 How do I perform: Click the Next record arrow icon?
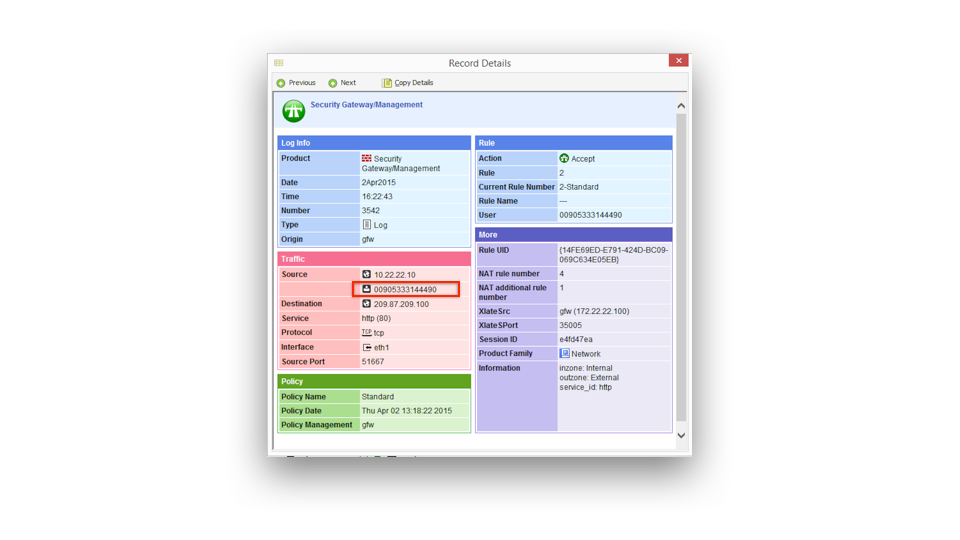[x=333, y=83]
